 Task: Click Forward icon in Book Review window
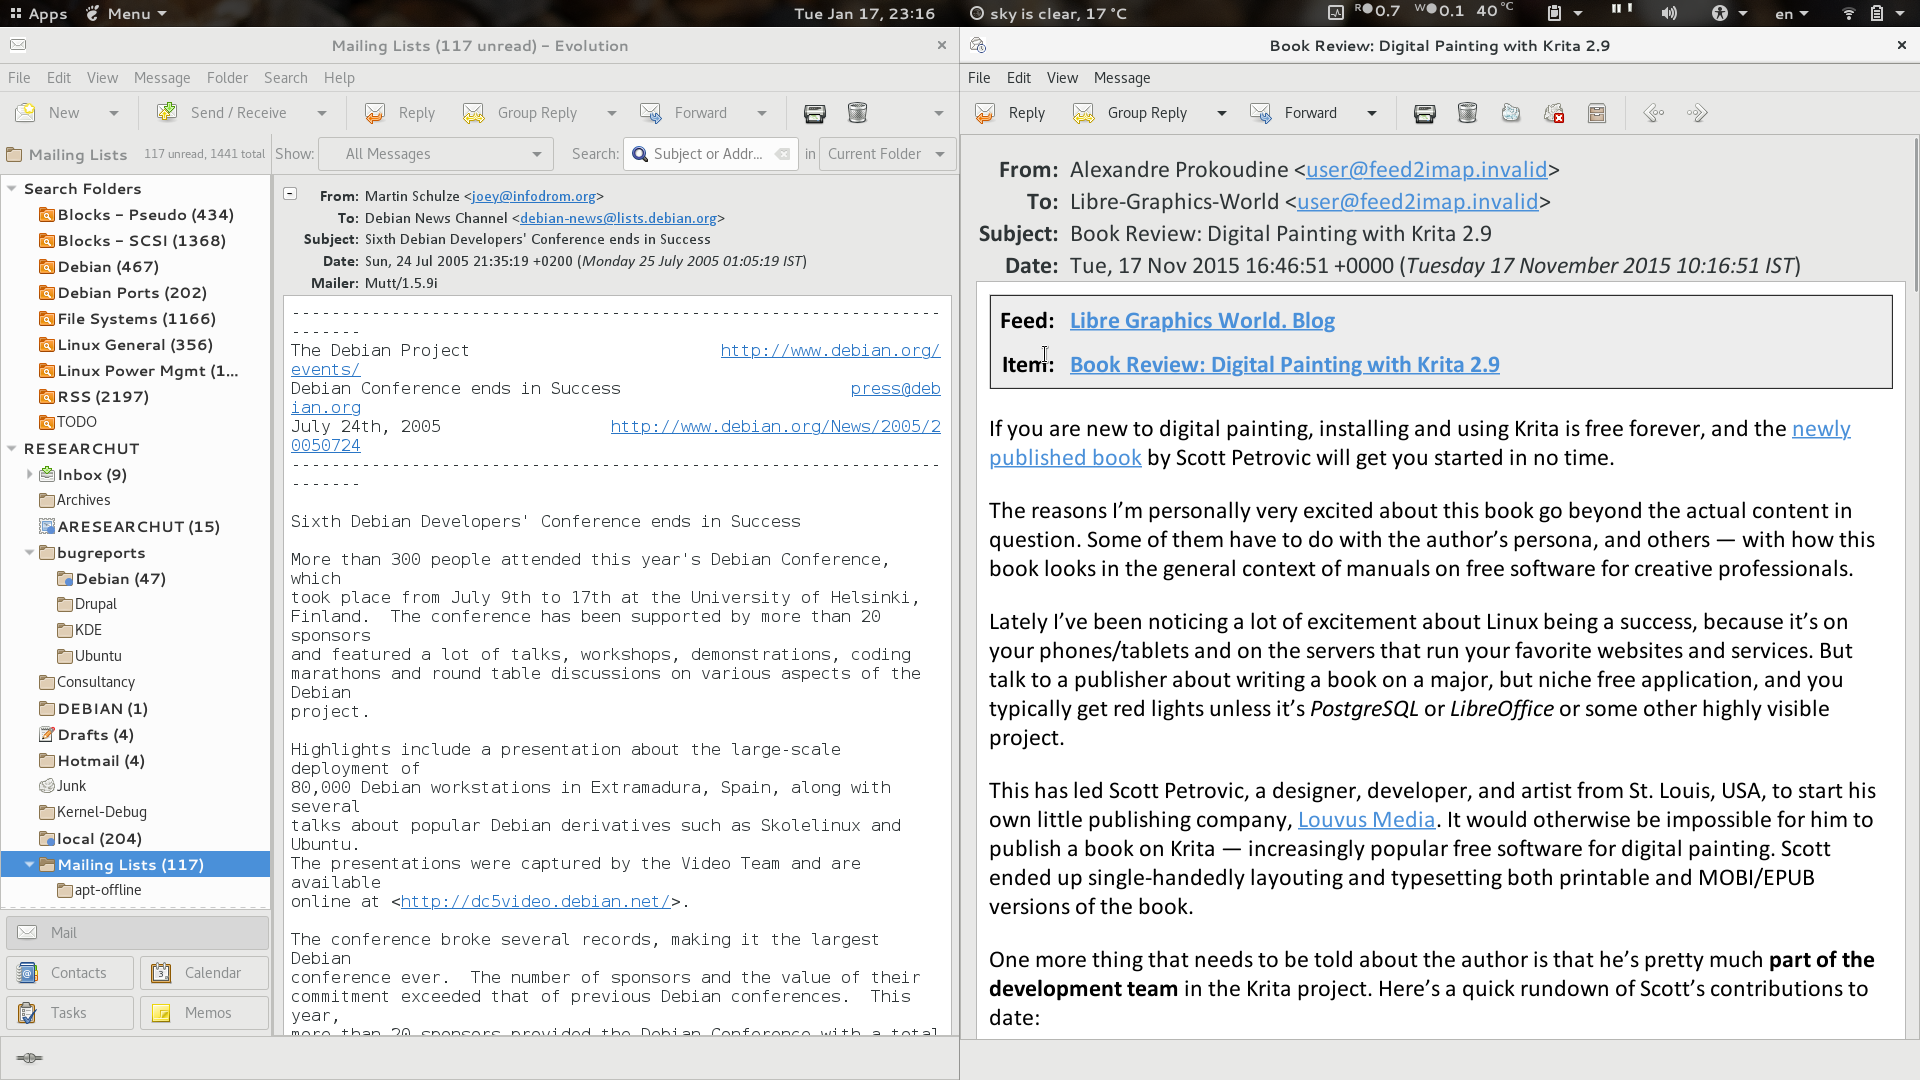(x=1261, y=113)
